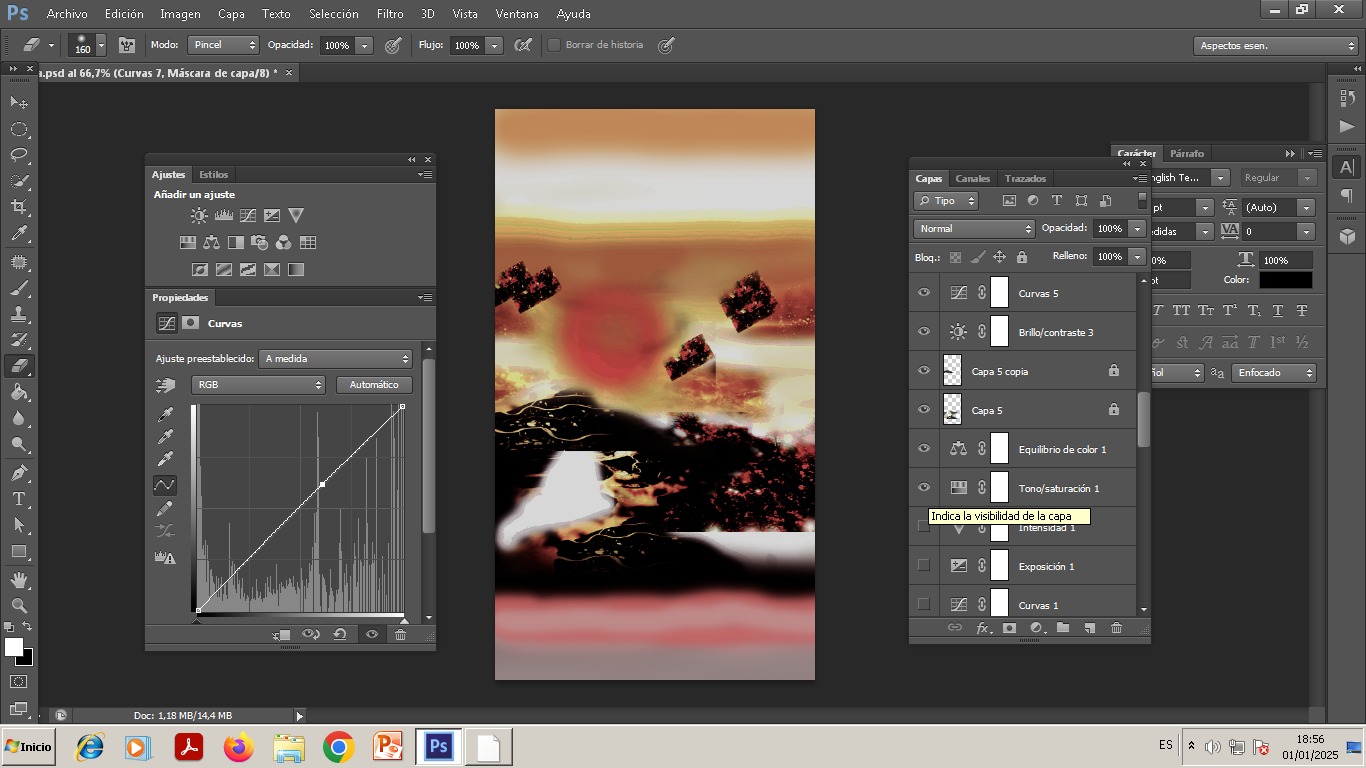
Task: Add a Color Balance adjustment from Ajustes
Action: click(211, 242)
